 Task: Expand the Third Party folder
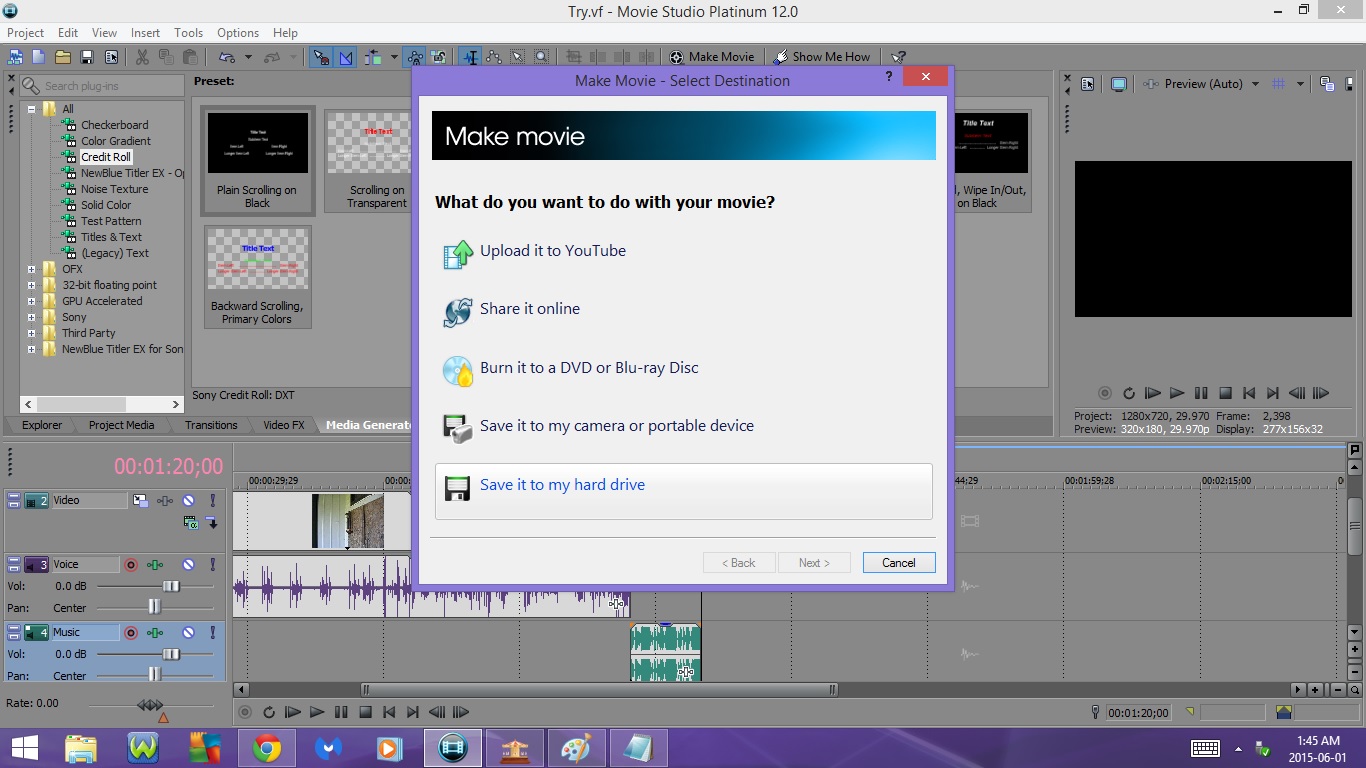coord(31,333)
